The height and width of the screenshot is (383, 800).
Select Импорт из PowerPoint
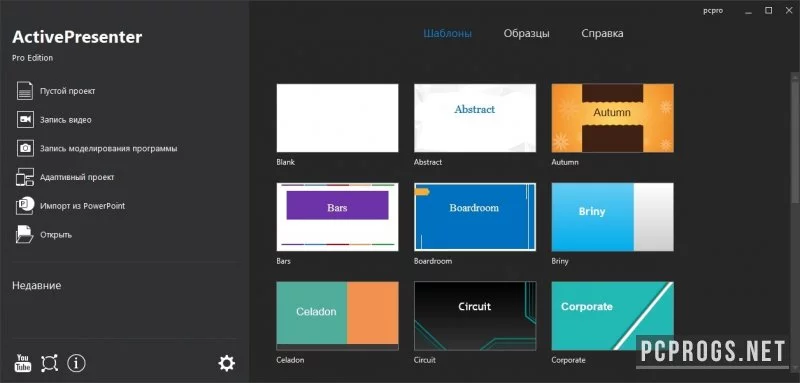(x=83, y=206)
